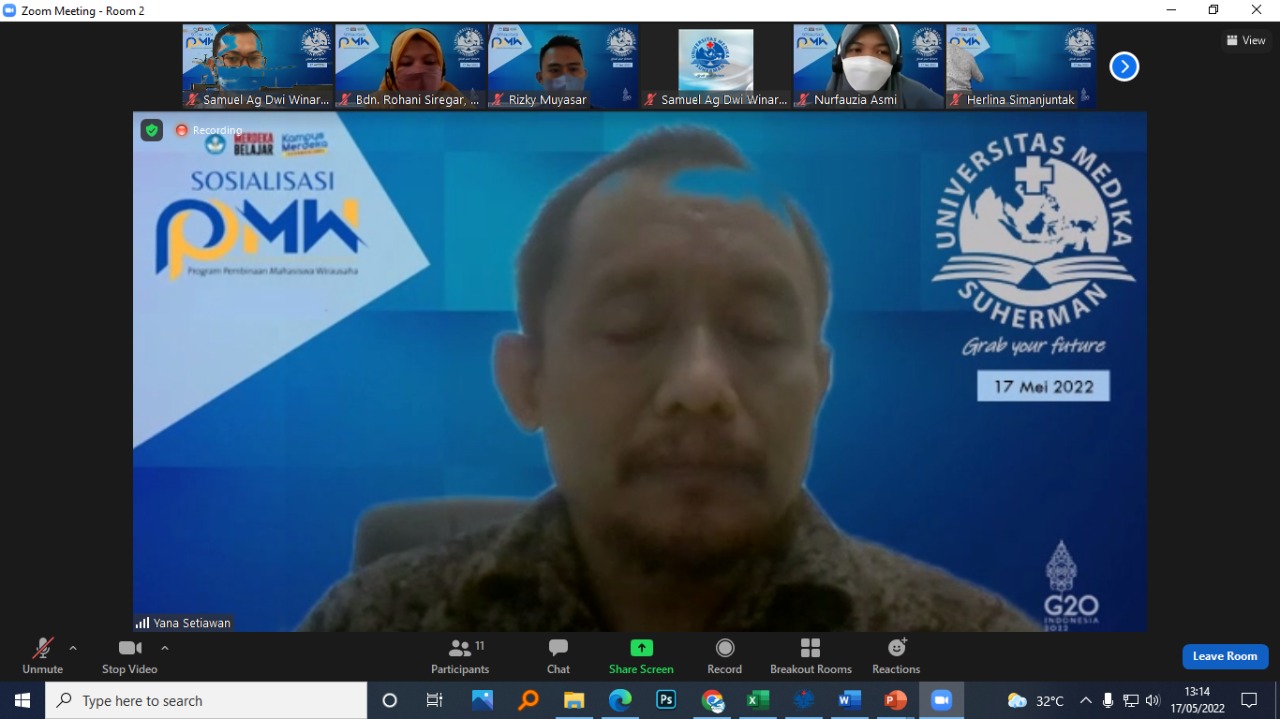Expand audio options arrow next to Unmute
Screen dimensions: 1280x719
click(x=73, y=648)
